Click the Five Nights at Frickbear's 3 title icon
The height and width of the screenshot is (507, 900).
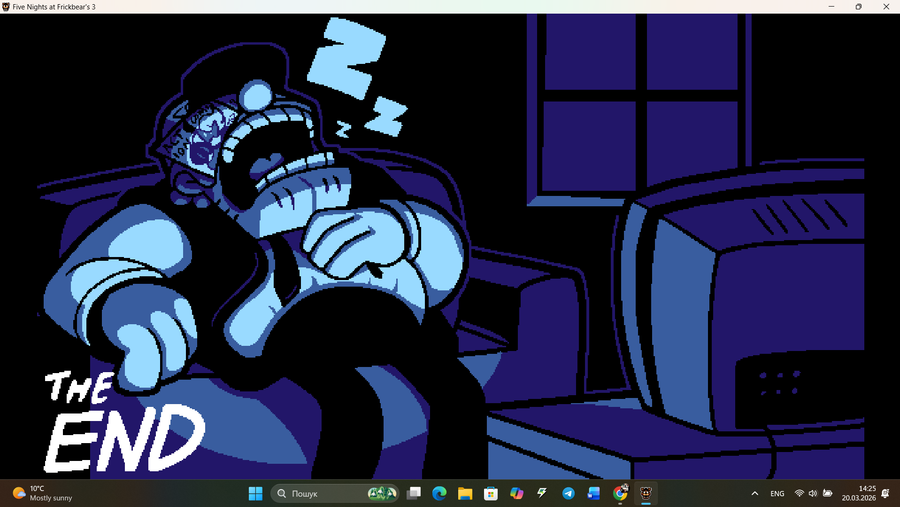6,7
